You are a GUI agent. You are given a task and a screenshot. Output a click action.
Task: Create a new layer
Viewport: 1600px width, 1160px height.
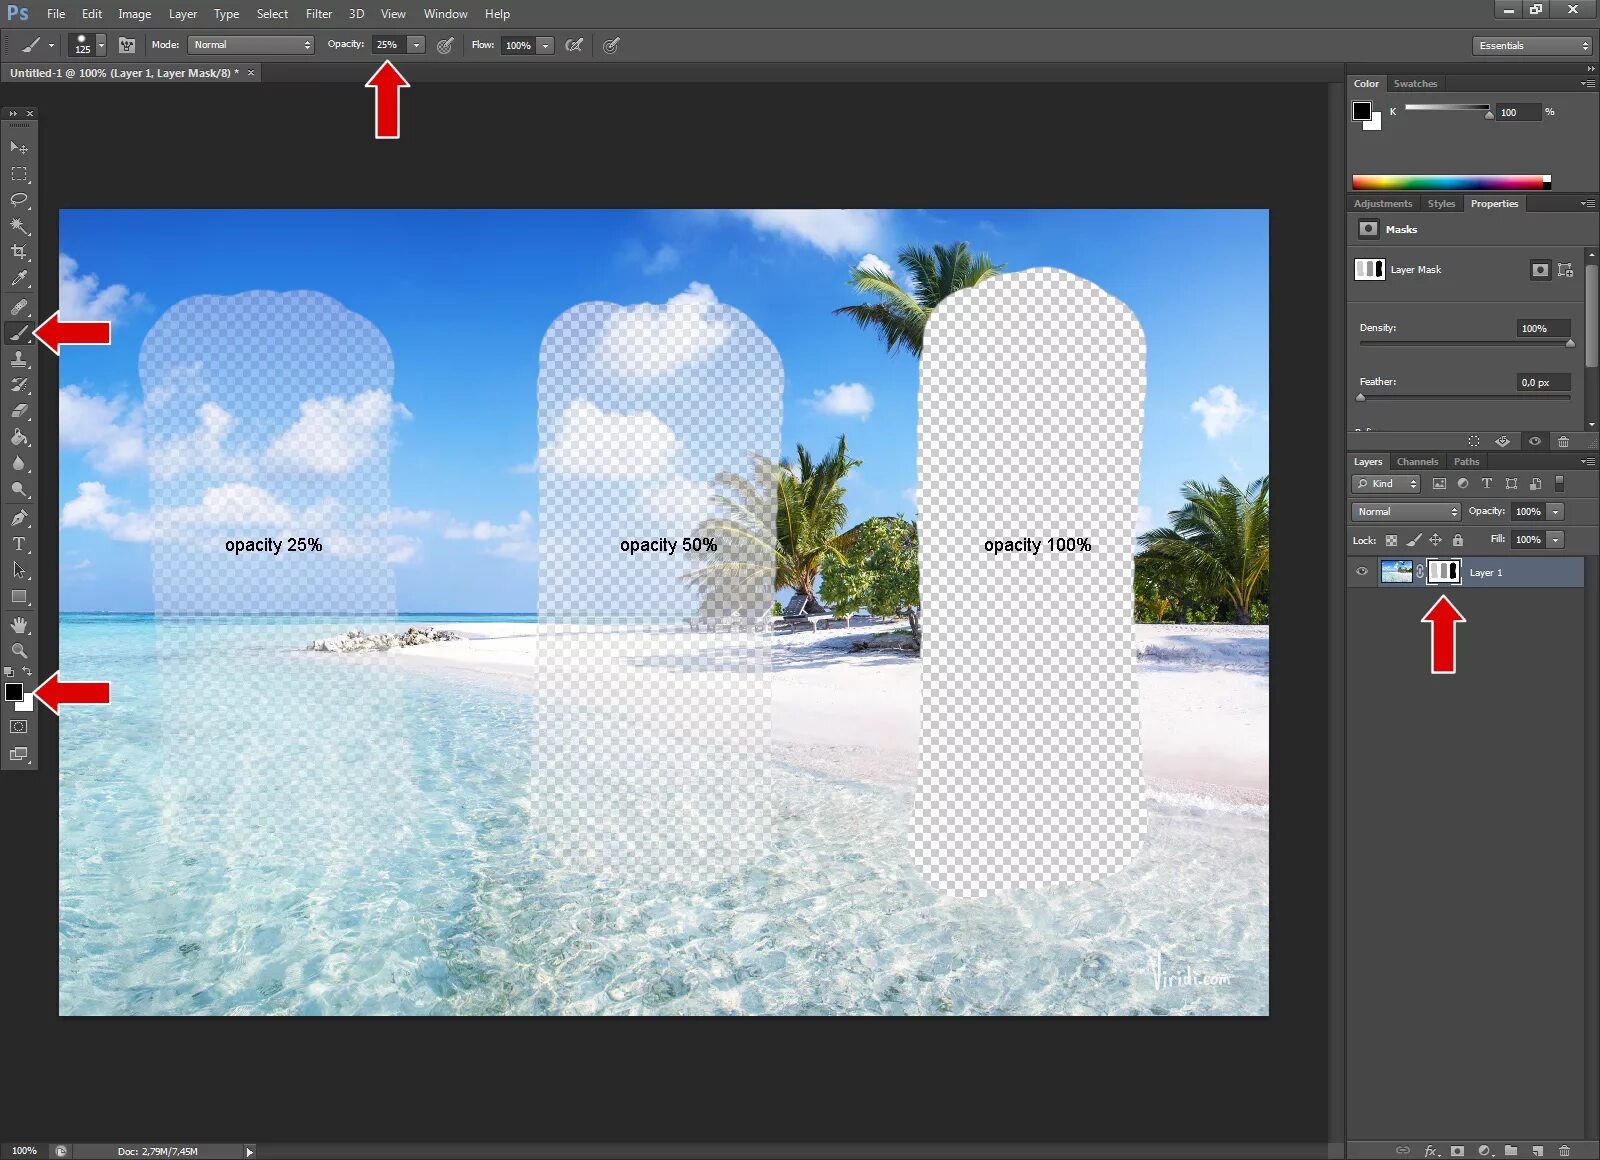point(1538,1151)
